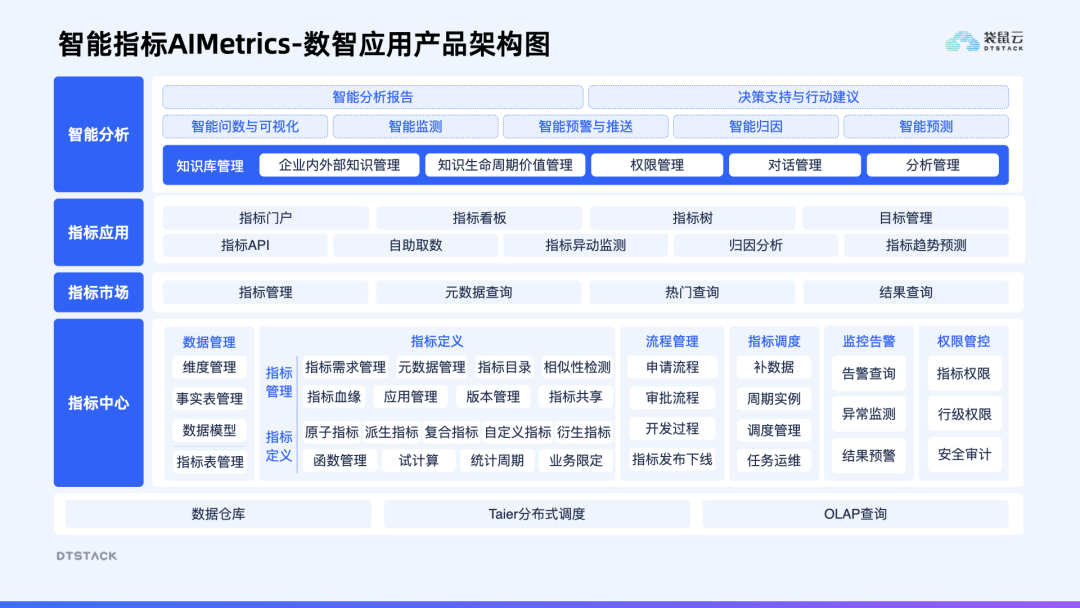Click the 指标异动监测 item
The width and height of the screenshot is (1080, 608).
[x=585, y=245]
